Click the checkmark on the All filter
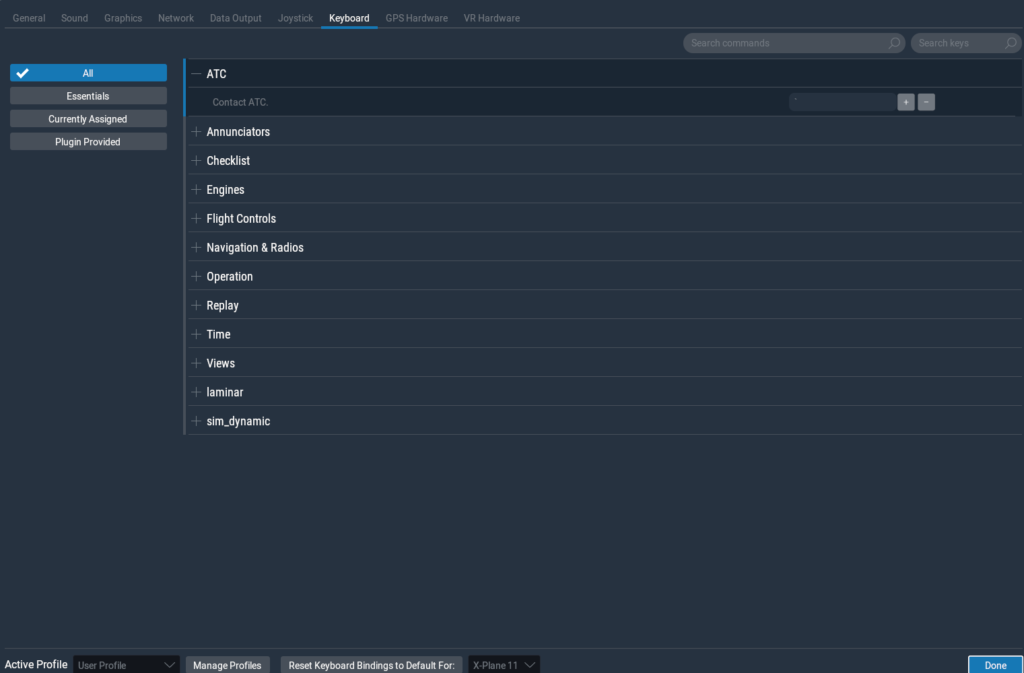The image size is (1024, 673). (22, 72)
